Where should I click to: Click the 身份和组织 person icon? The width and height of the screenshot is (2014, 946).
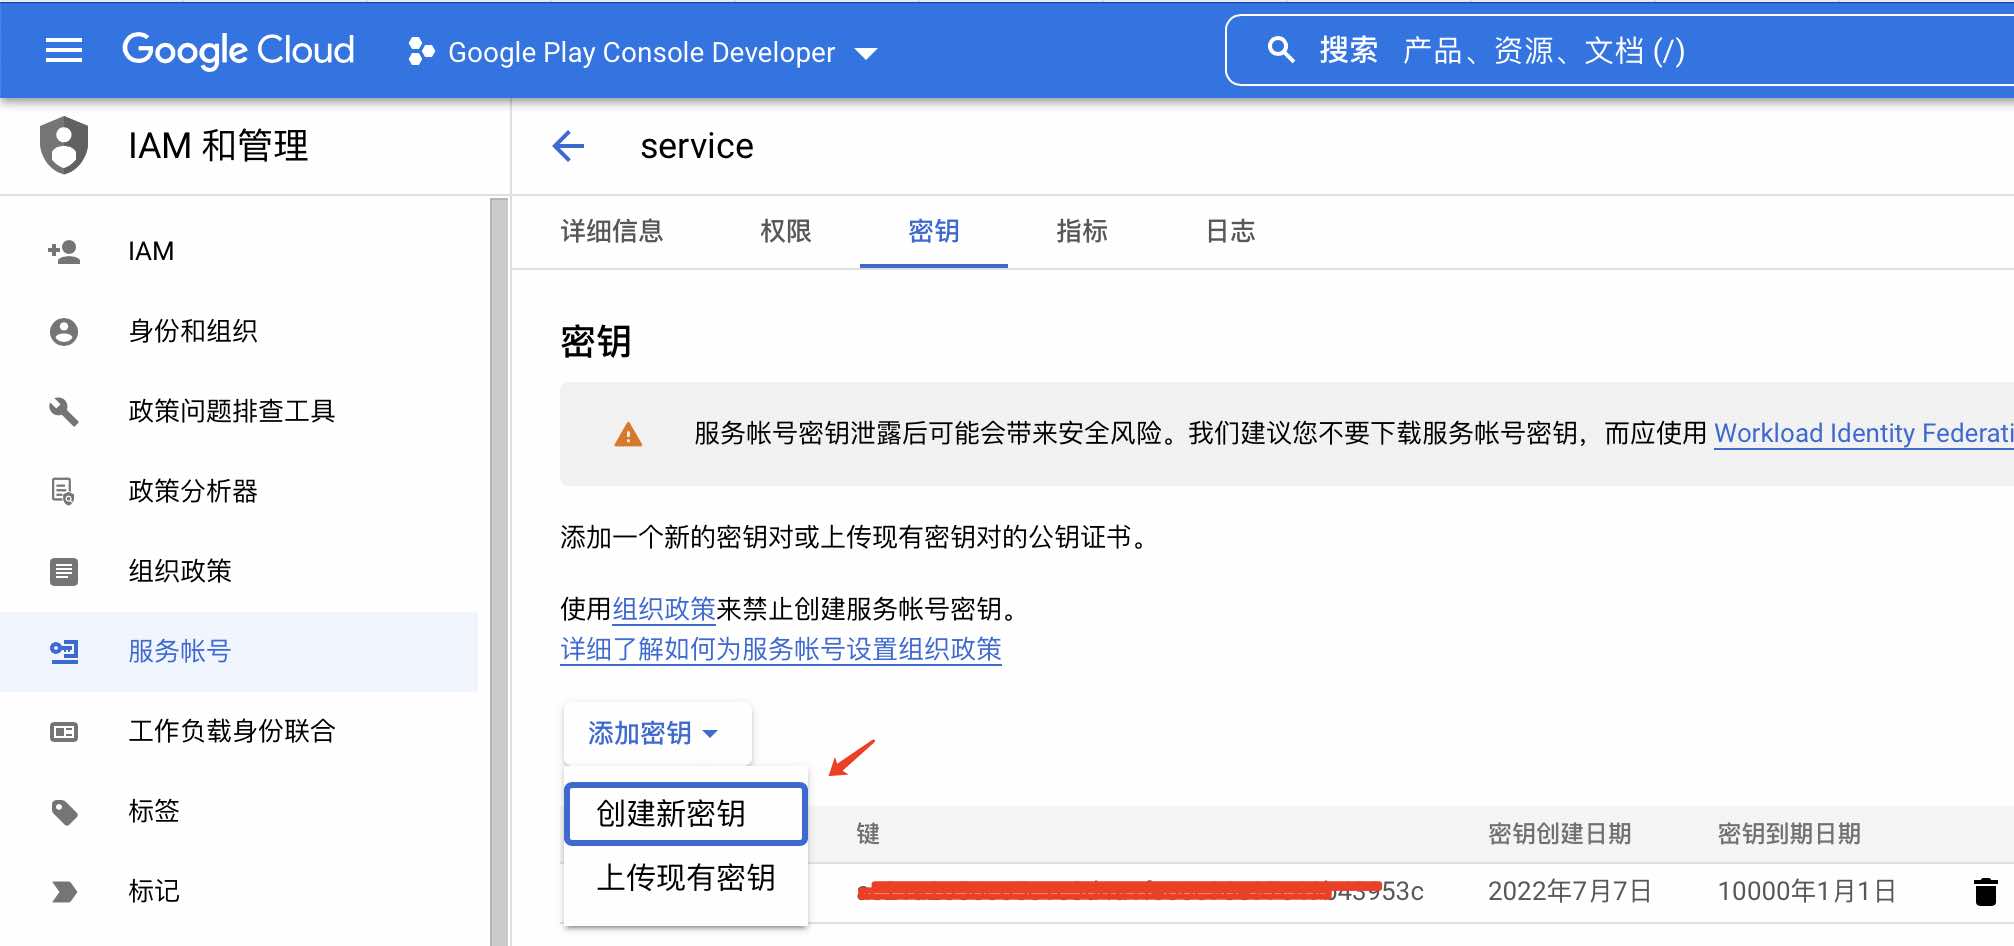pyautogui.click(x=64, y=331)
